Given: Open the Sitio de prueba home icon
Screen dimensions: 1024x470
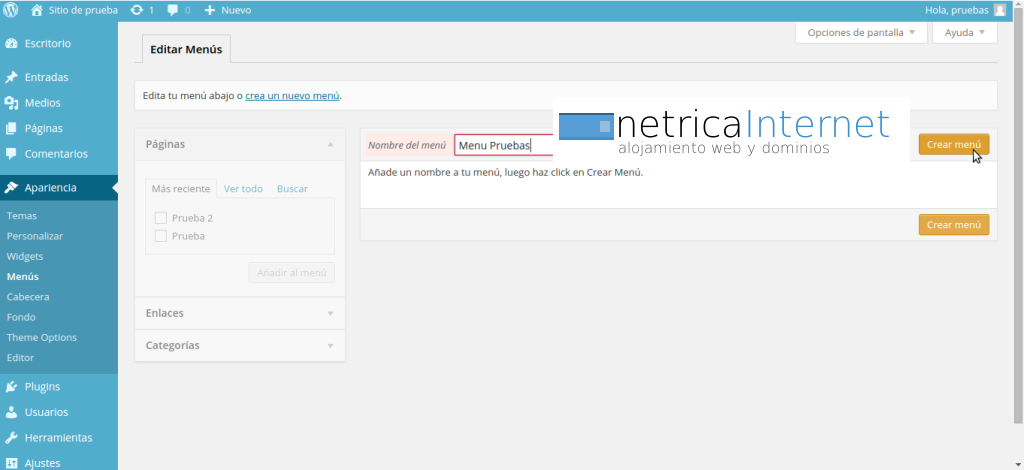Looking at the screenshot, I should point(37,10).
